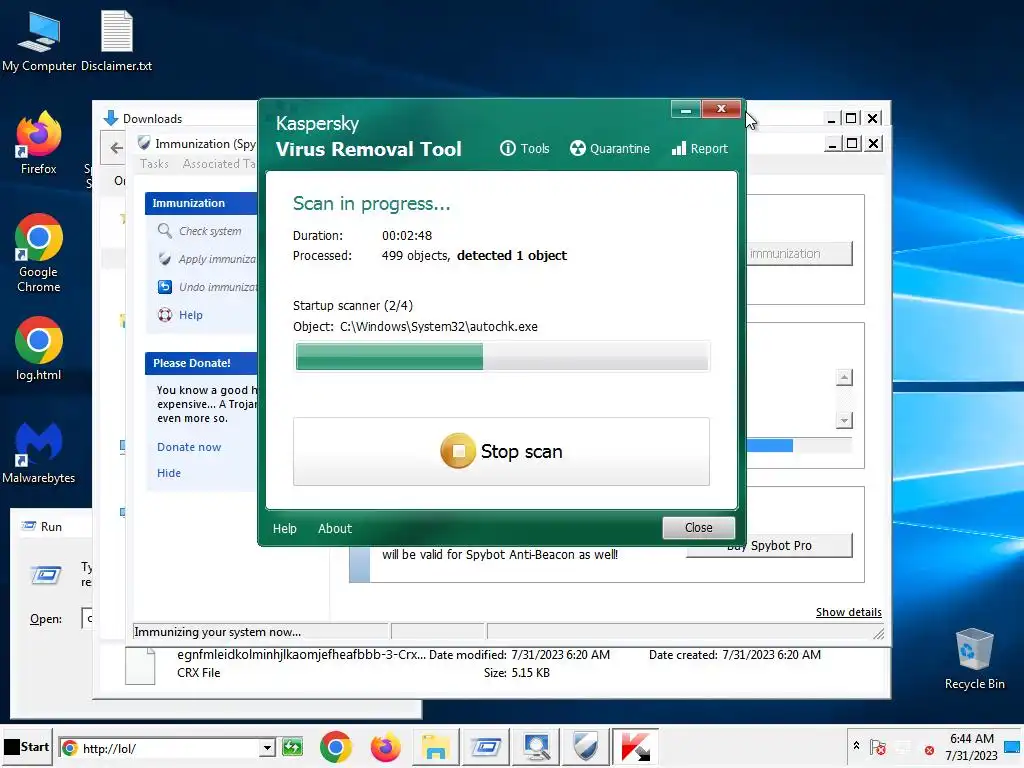Select Apply immunization in Spybot sidebar
The image size is (1024, 768).
[208, 259]
